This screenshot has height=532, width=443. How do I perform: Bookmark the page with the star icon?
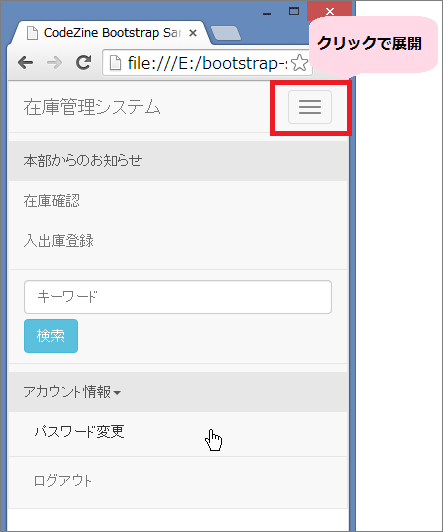[x=299, y=63]
